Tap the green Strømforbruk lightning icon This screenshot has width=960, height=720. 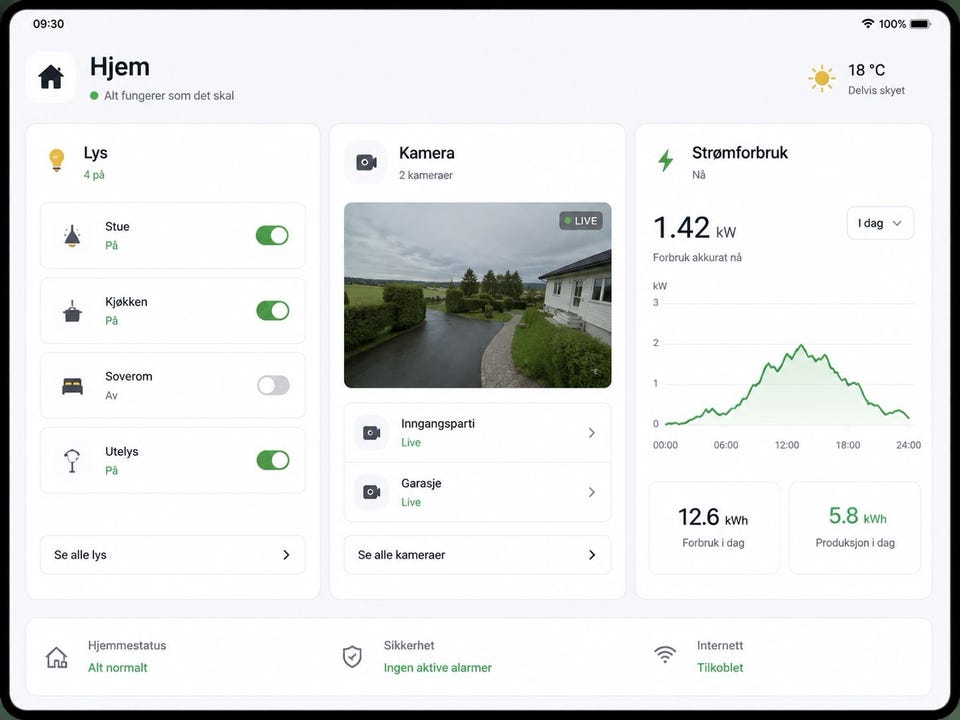point(666,160)
